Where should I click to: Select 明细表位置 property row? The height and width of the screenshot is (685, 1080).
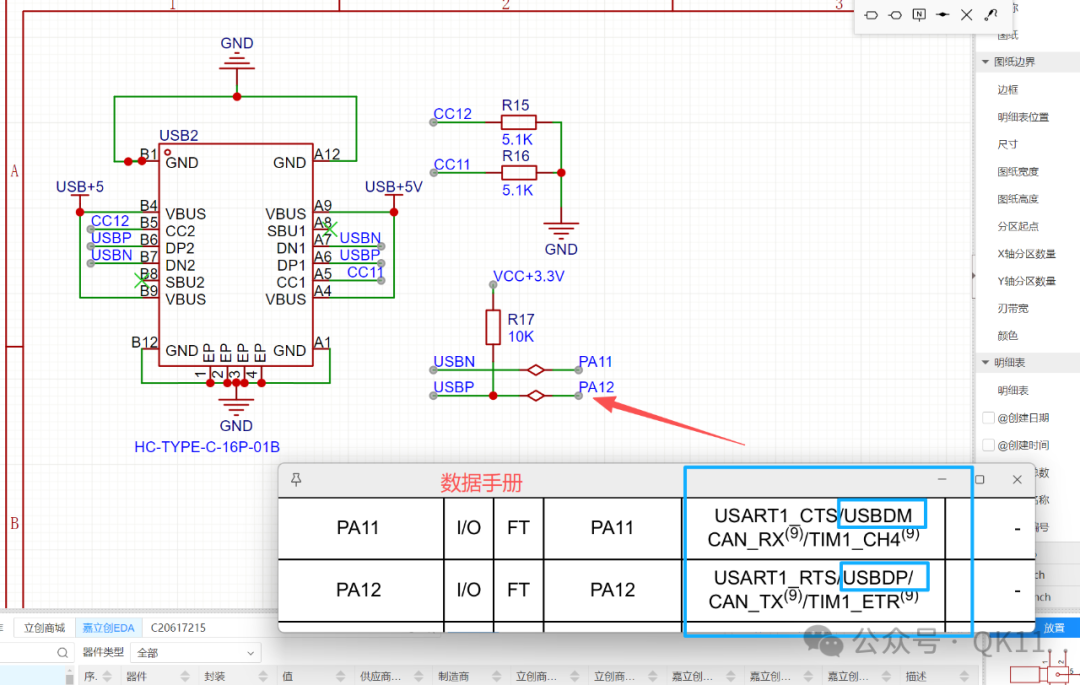pyautogui.click(x=1026, y=117)
